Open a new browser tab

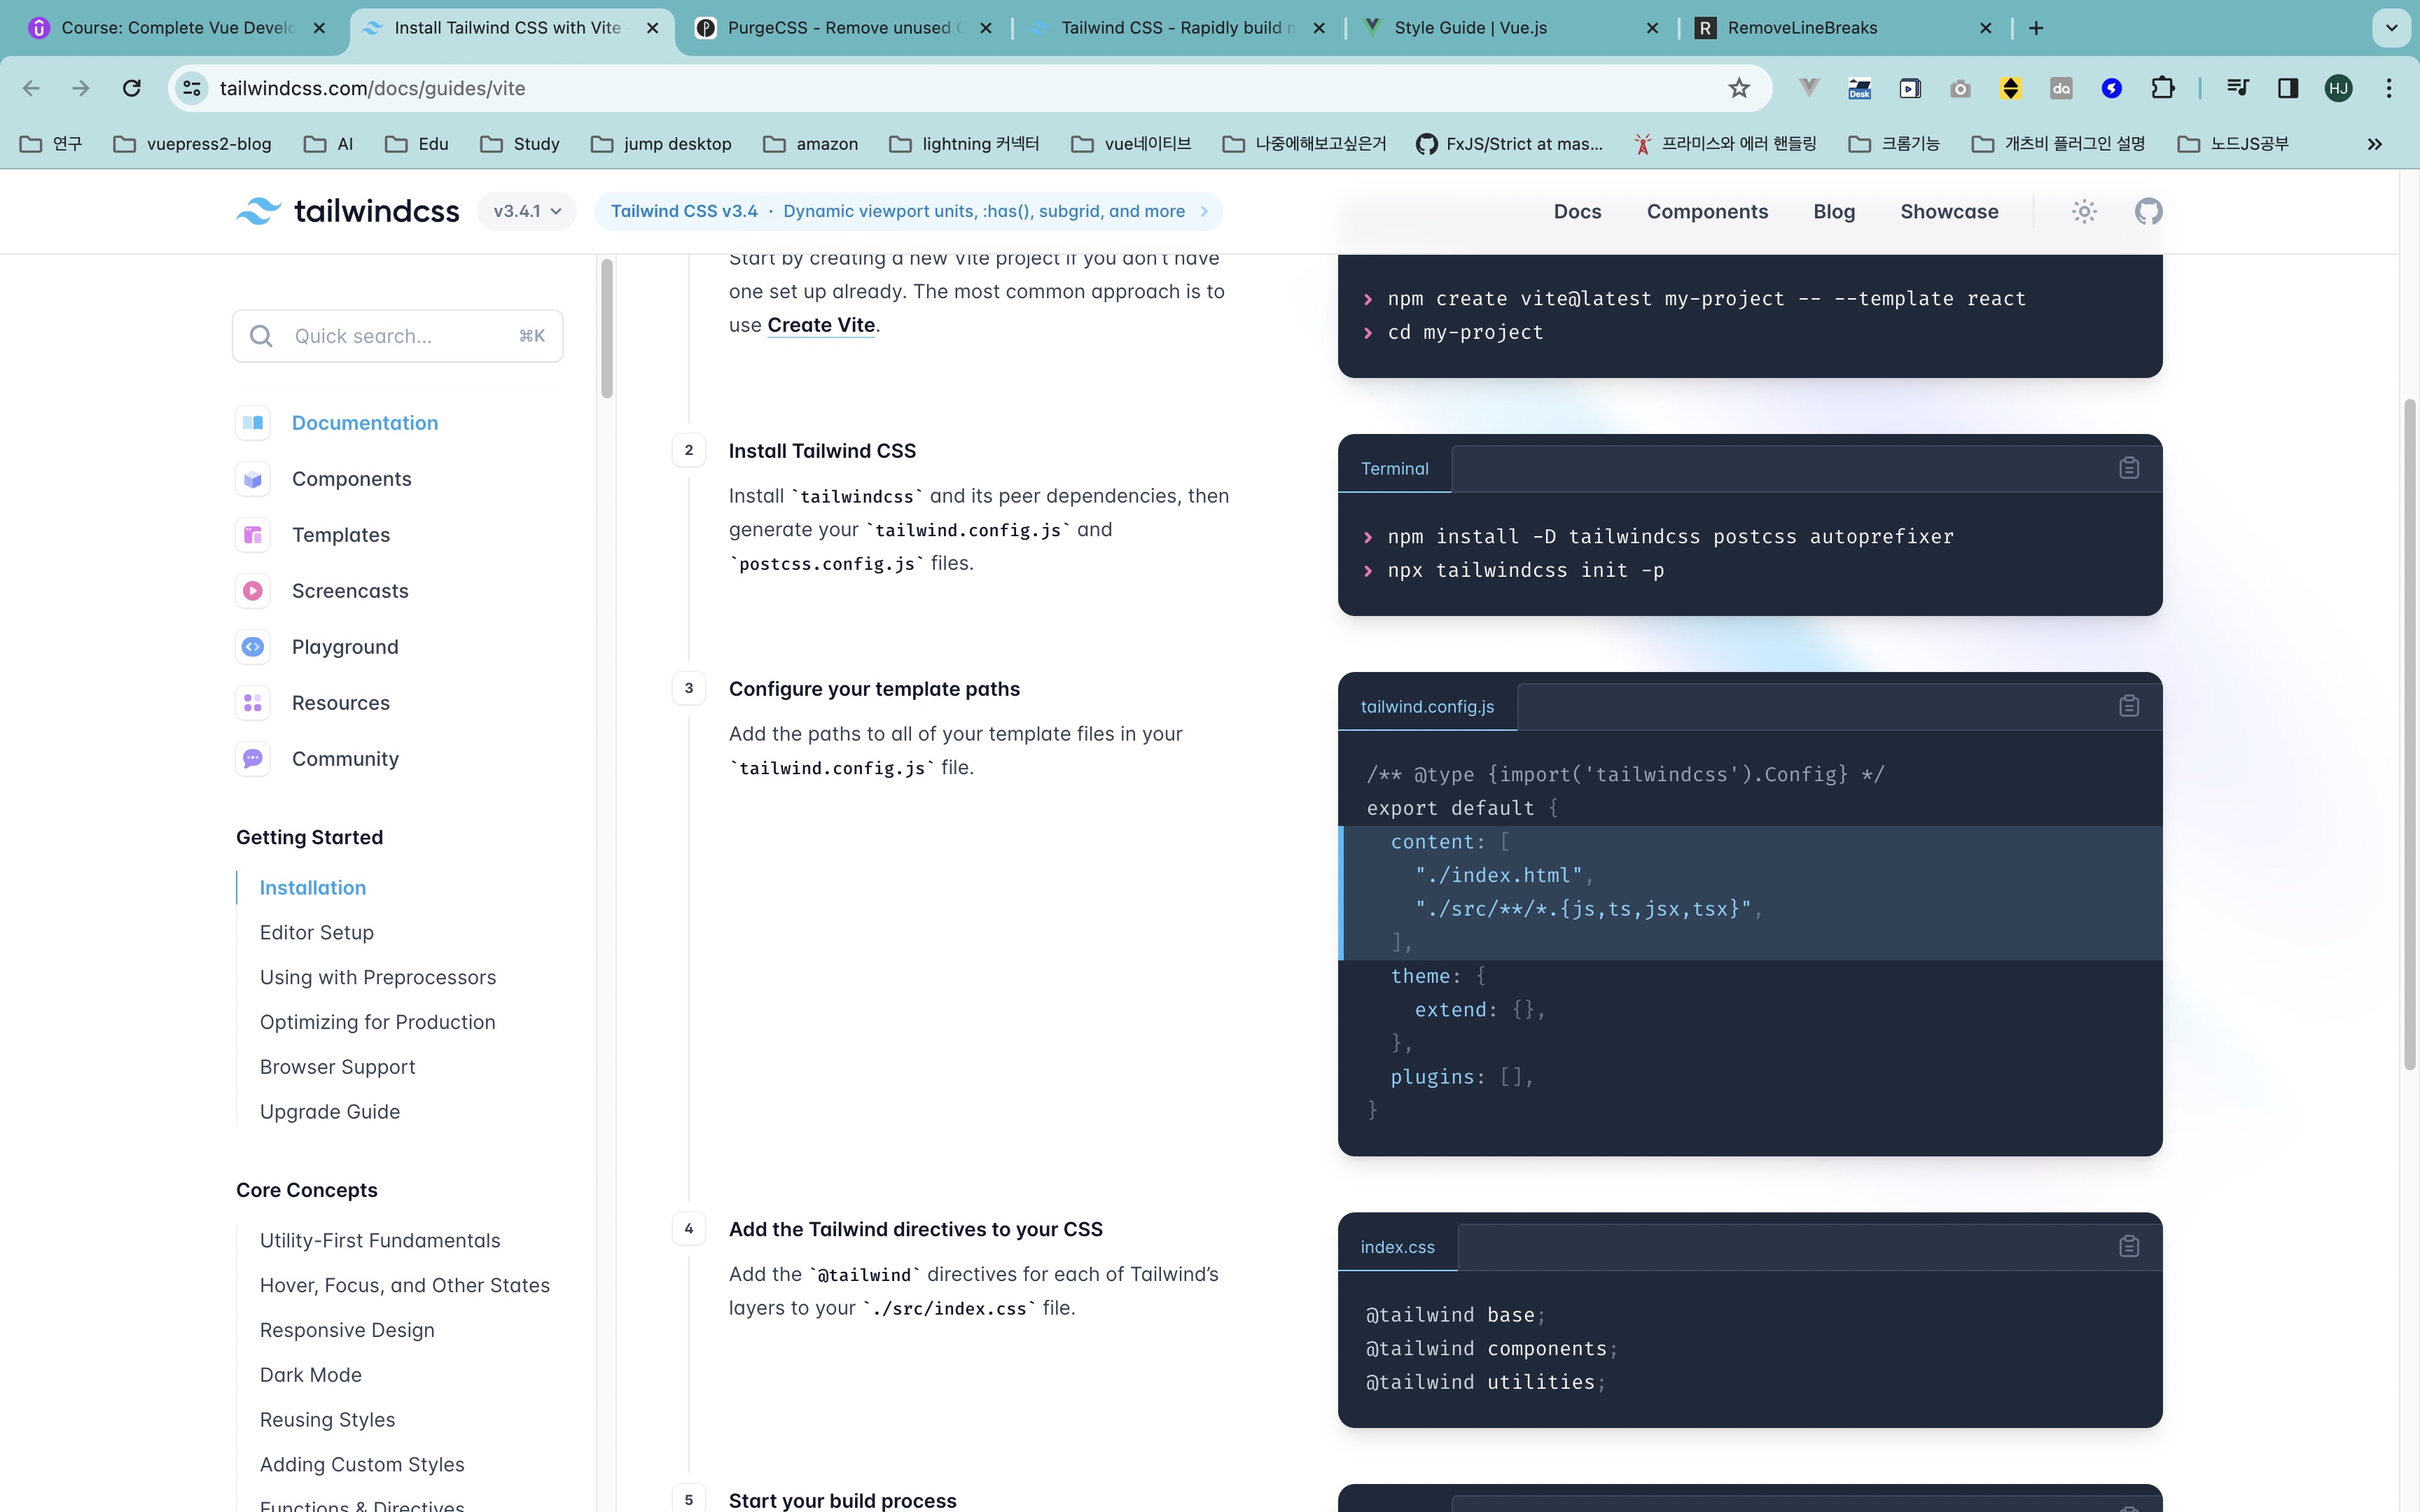(x=2036, y=28)
